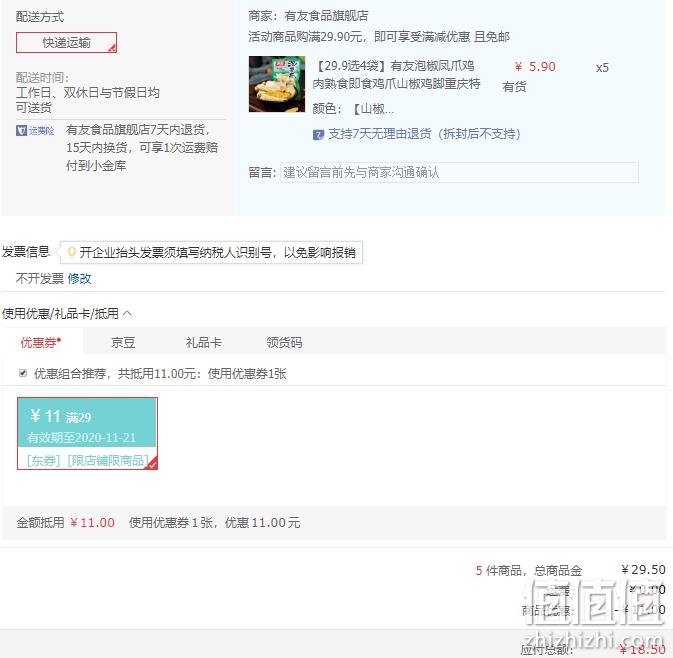This screenshot has width=673, height=658.
Task: Click the lightbulb tip icon beside 发票信息
Action: (72, 252)
